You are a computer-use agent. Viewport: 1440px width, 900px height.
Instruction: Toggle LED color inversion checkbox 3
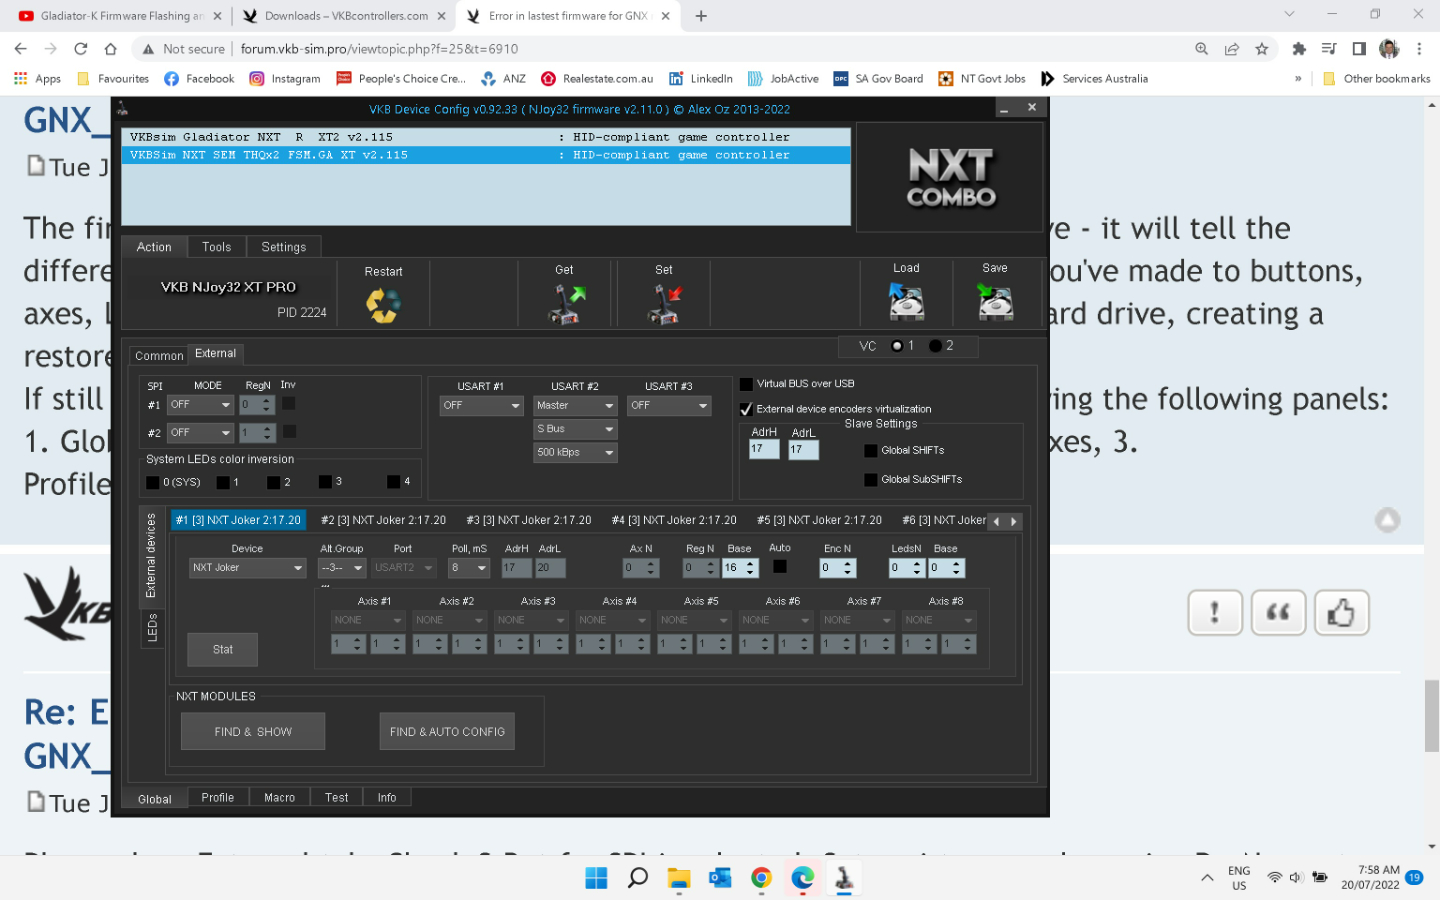(325, 482)
